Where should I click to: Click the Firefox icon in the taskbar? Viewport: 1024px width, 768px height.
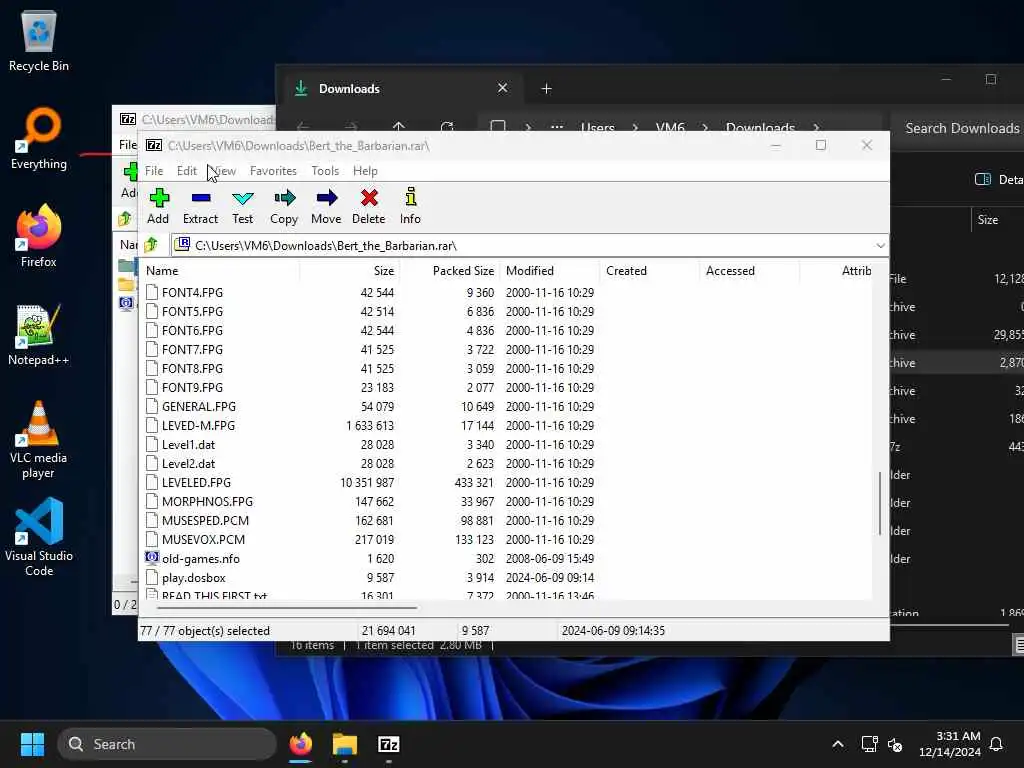300,744
